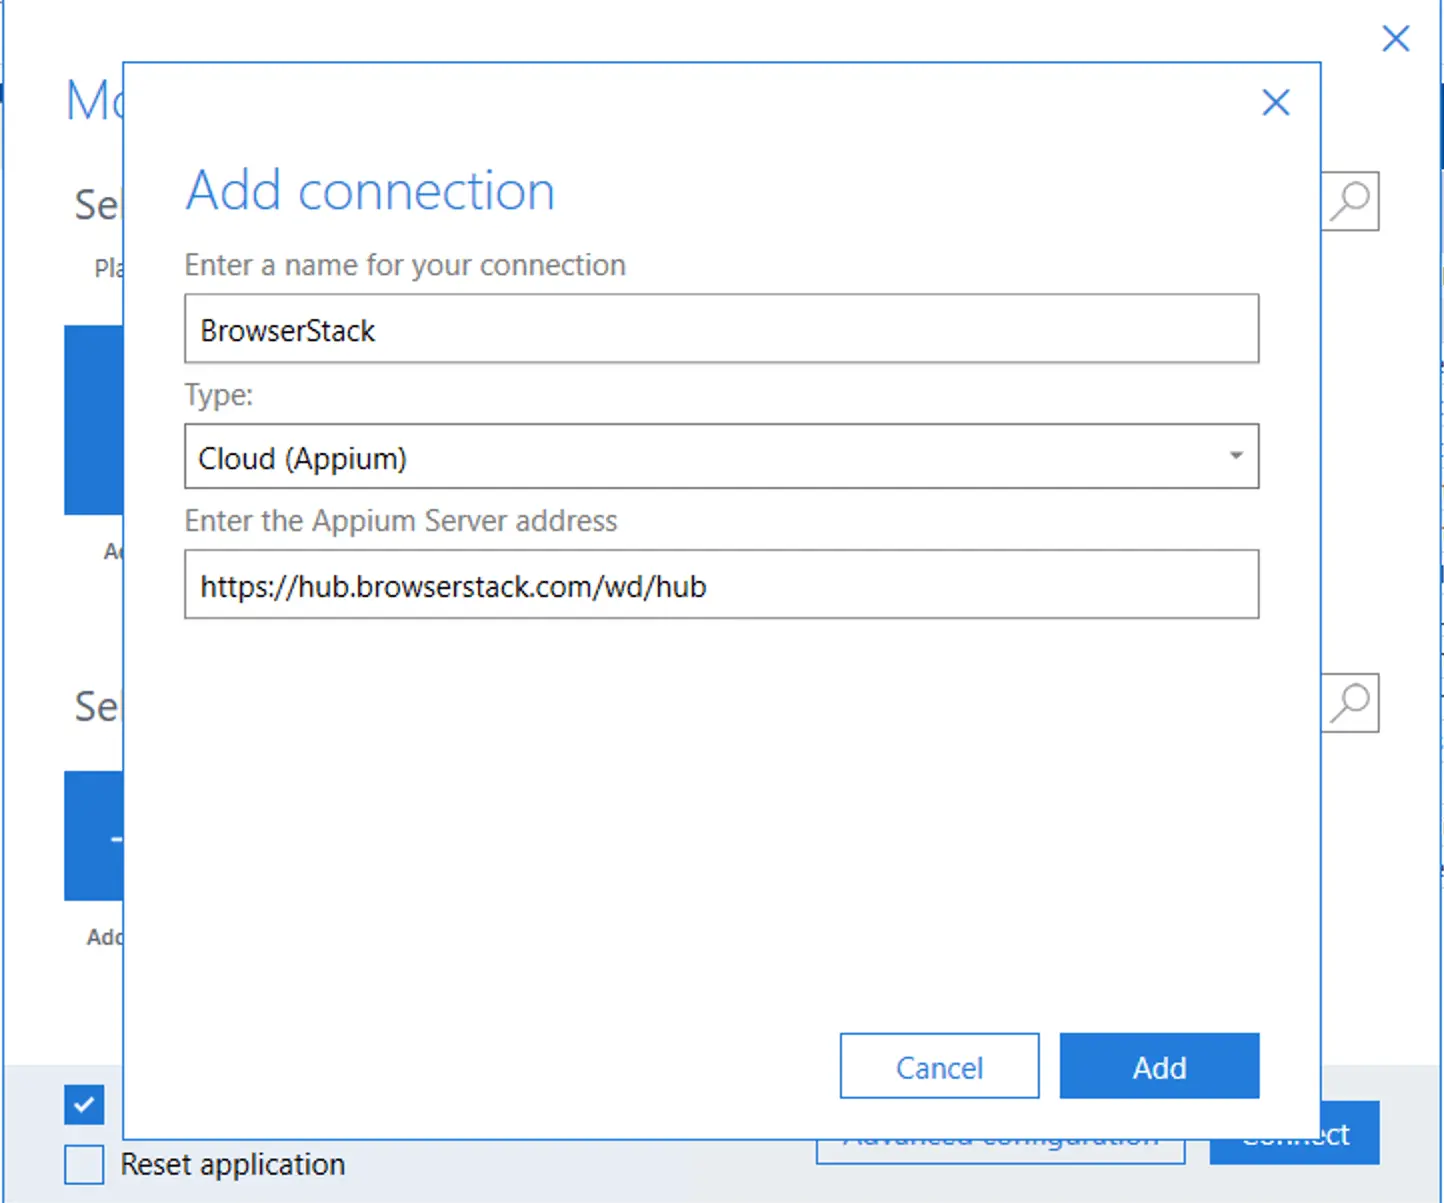Uncheck the checked blue checkbox

pyautogui.click(x=84, y=1105)
